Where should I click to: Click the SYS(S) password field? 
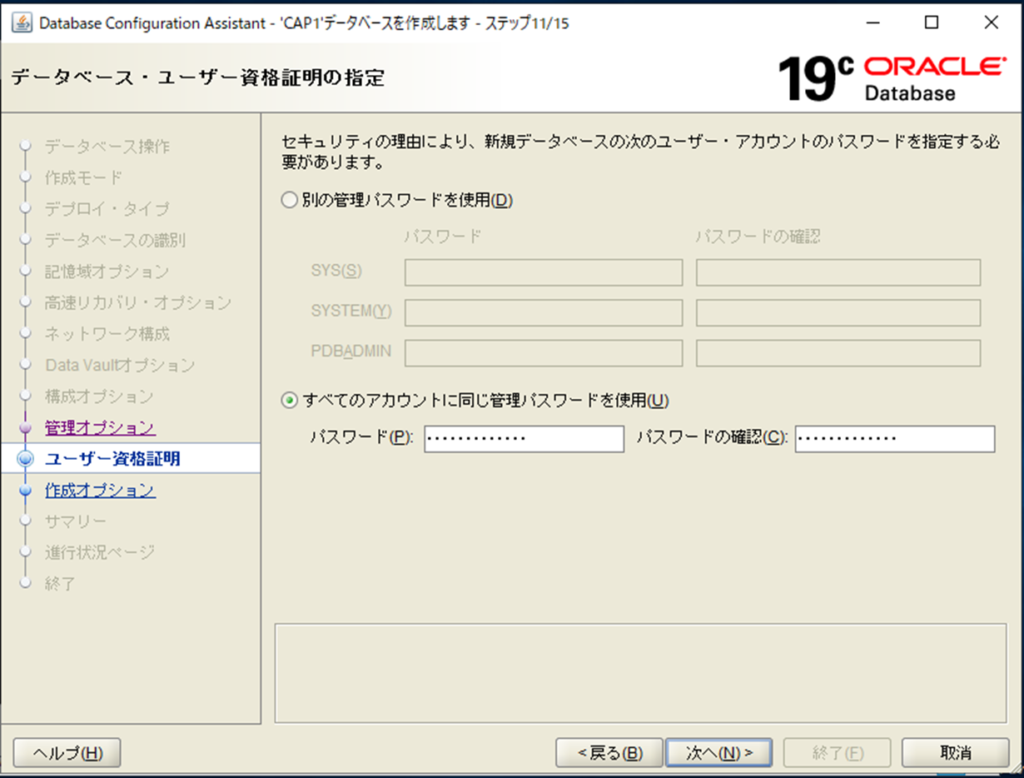543,273
